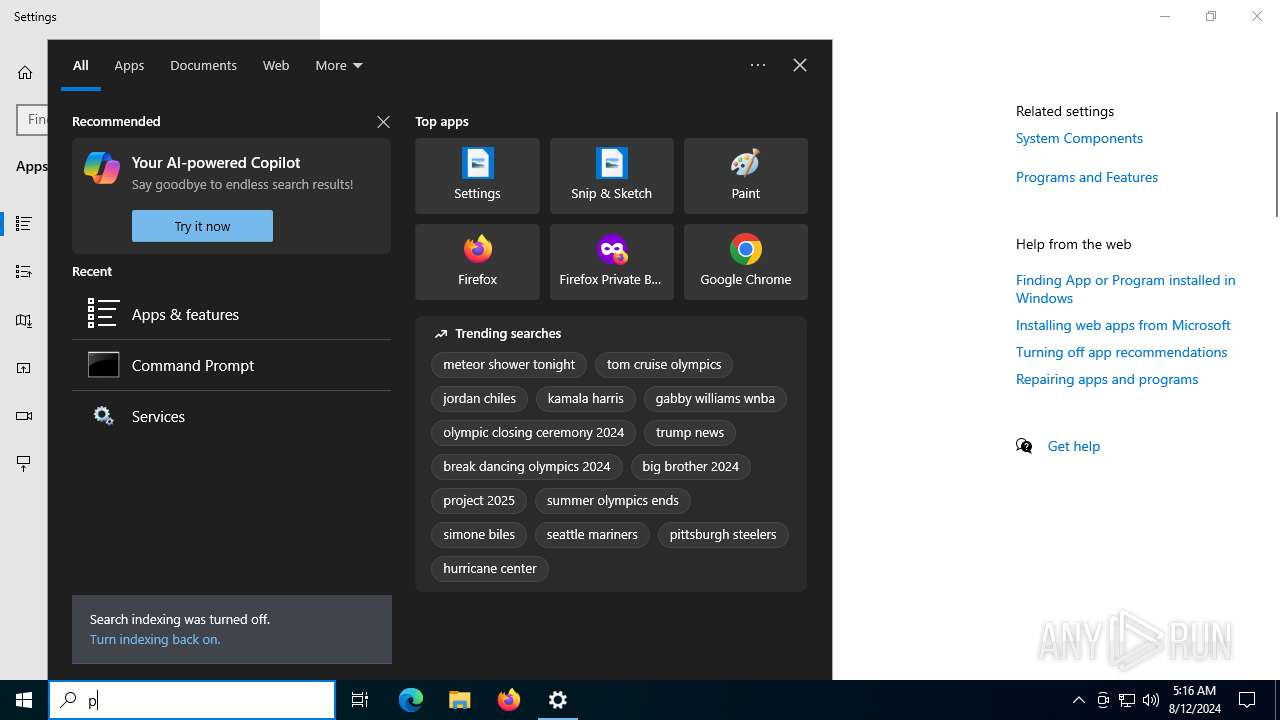Click the Windows Start button
1280x720 pixels.
(24, 700)
